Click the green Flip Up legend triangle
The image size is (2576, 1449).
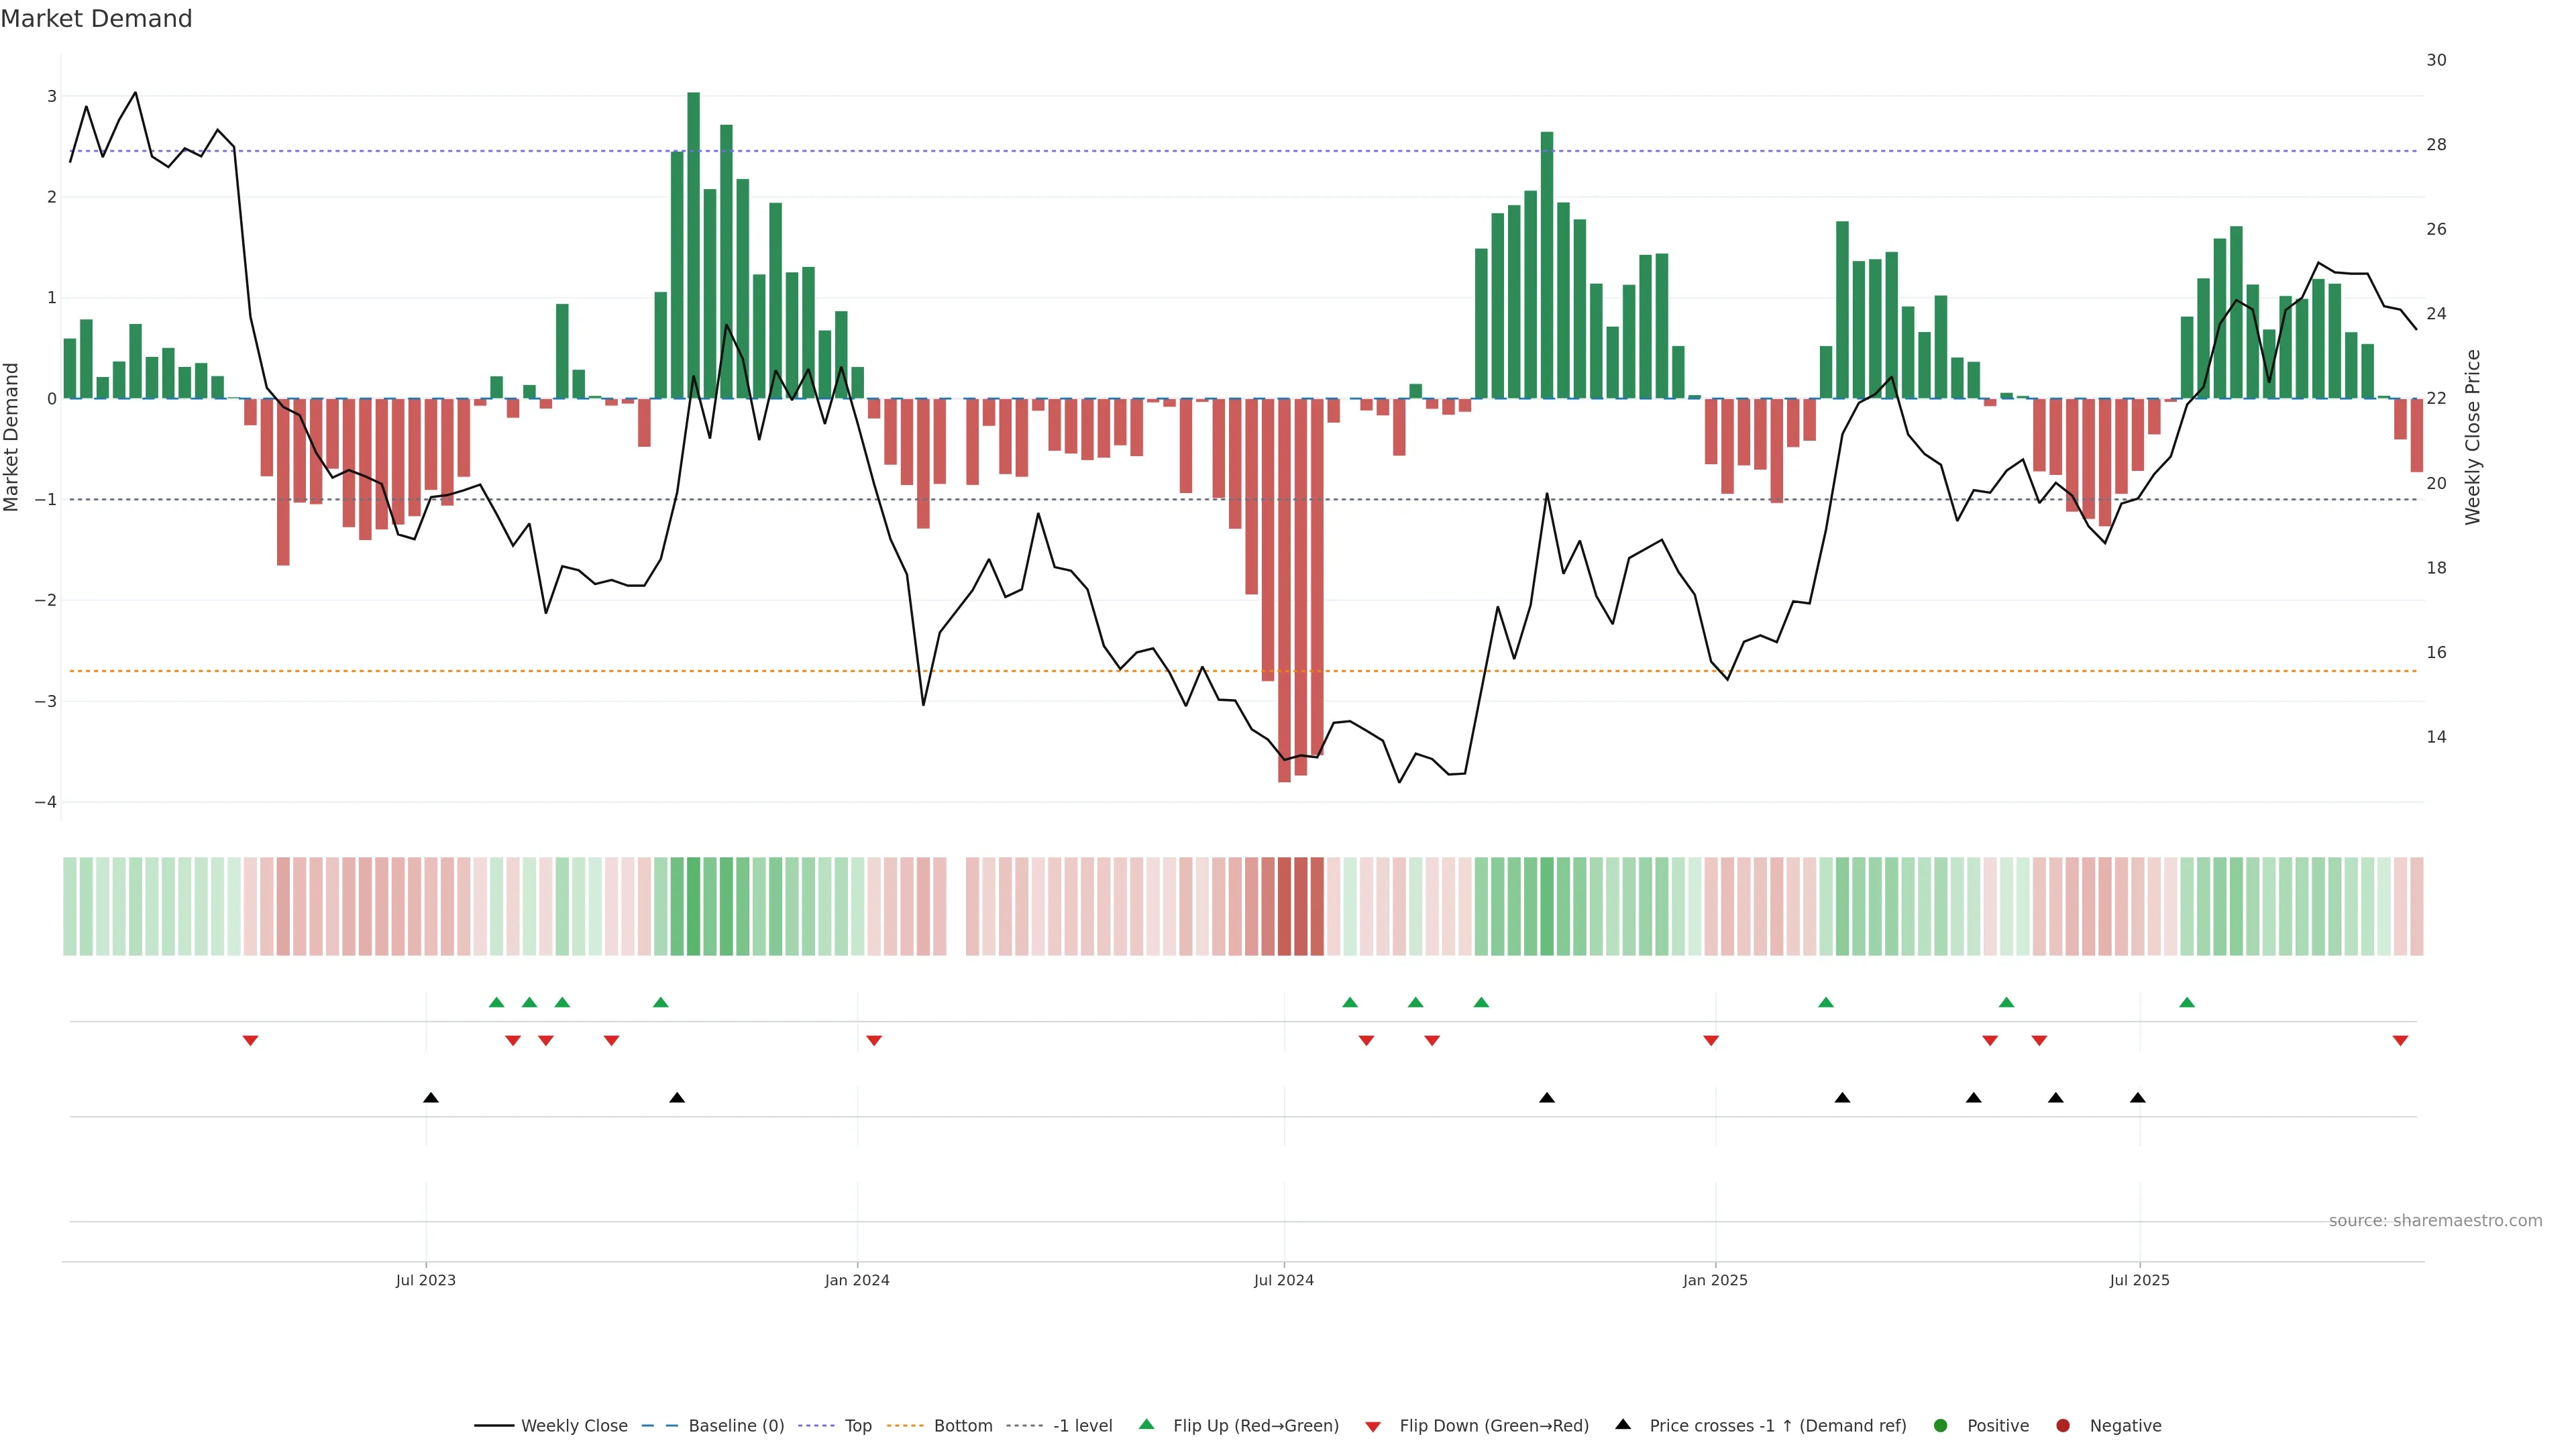coord(1146,1424)
